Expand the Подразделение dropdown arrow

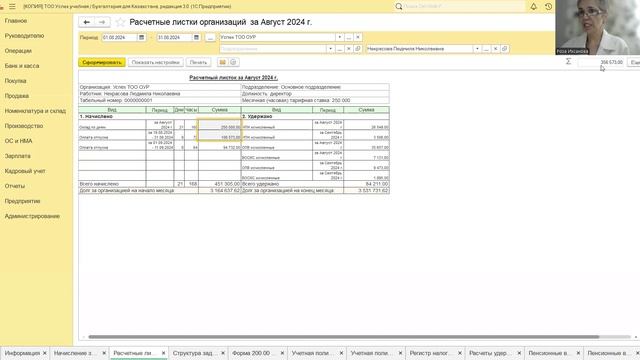tap(330, 49)
